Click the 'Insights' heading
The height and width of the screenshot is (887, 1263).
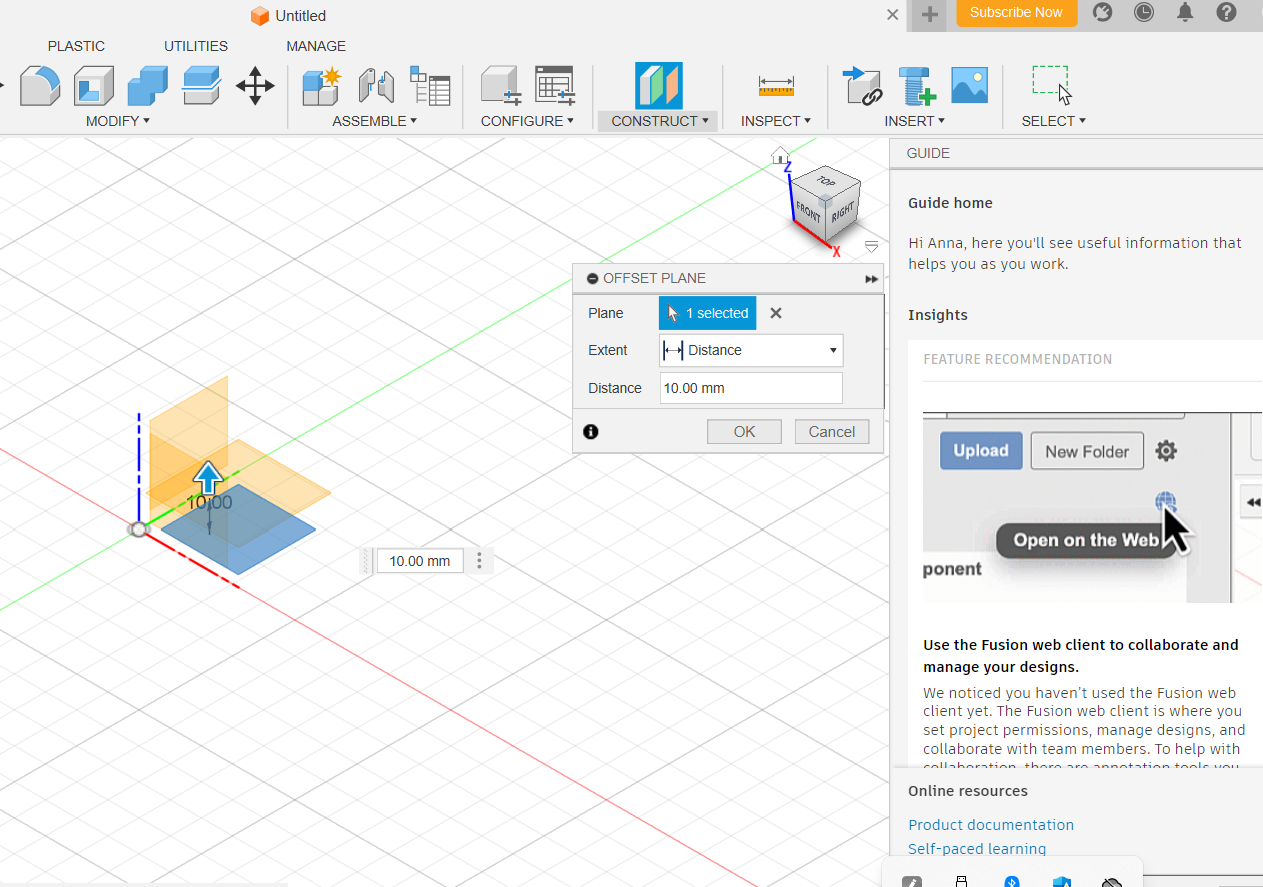[938, 315]
